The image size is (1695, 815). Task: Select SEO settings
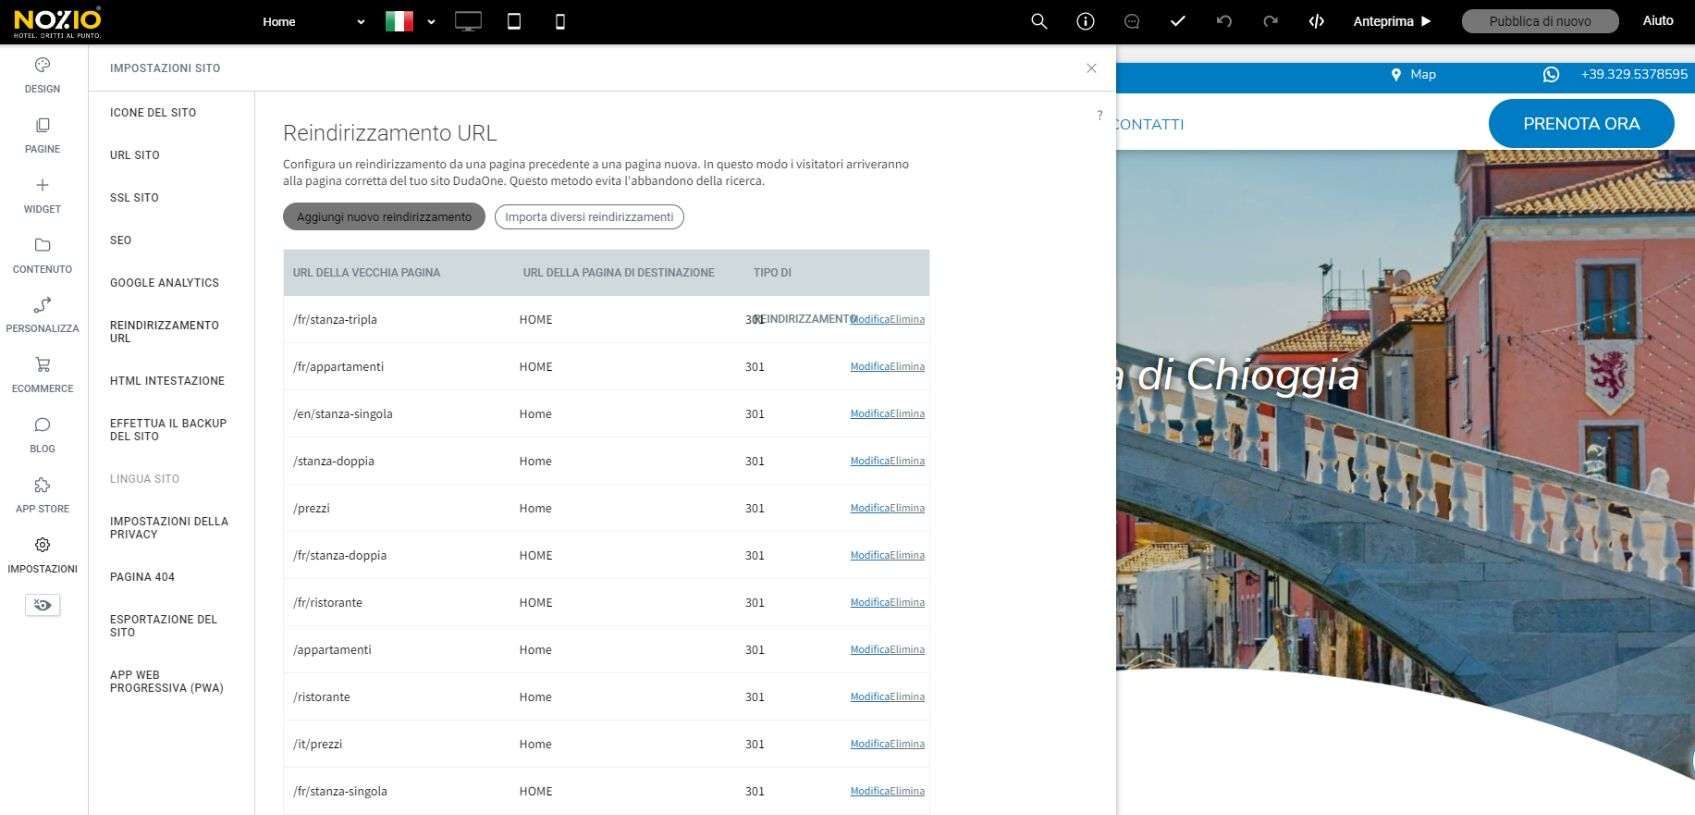pyautogui.click(x=121, y=240)
